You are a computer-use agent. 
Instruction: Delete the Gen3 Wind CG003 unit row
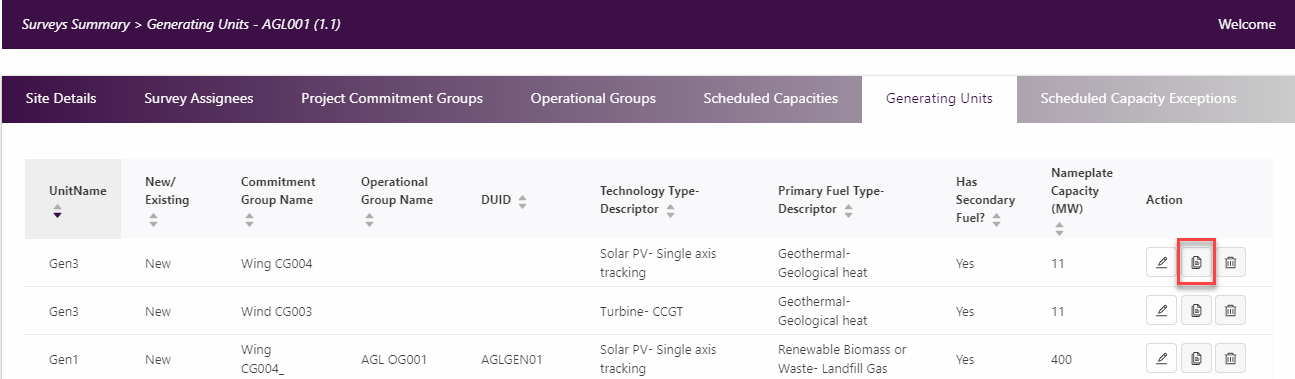[1231, 311]
